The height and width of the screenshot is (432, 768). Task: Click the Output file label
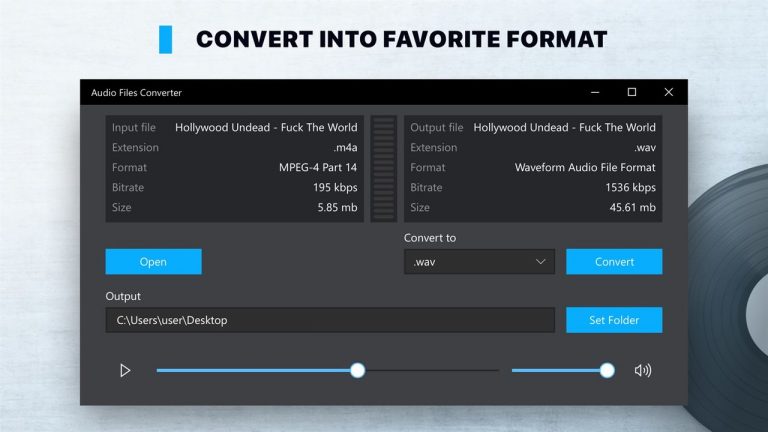click(x=436, y=127)
